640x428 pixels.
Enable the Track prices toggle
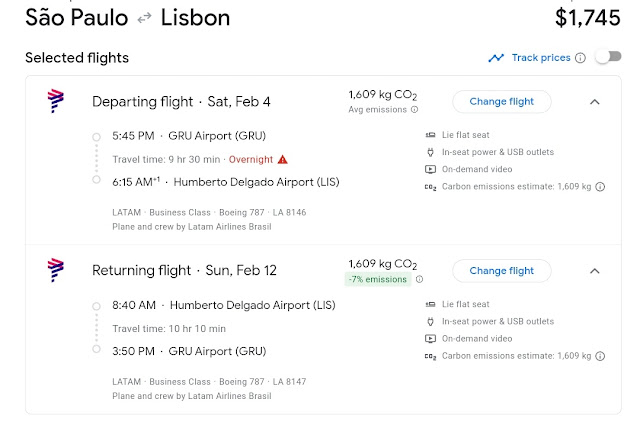point(607,57)
